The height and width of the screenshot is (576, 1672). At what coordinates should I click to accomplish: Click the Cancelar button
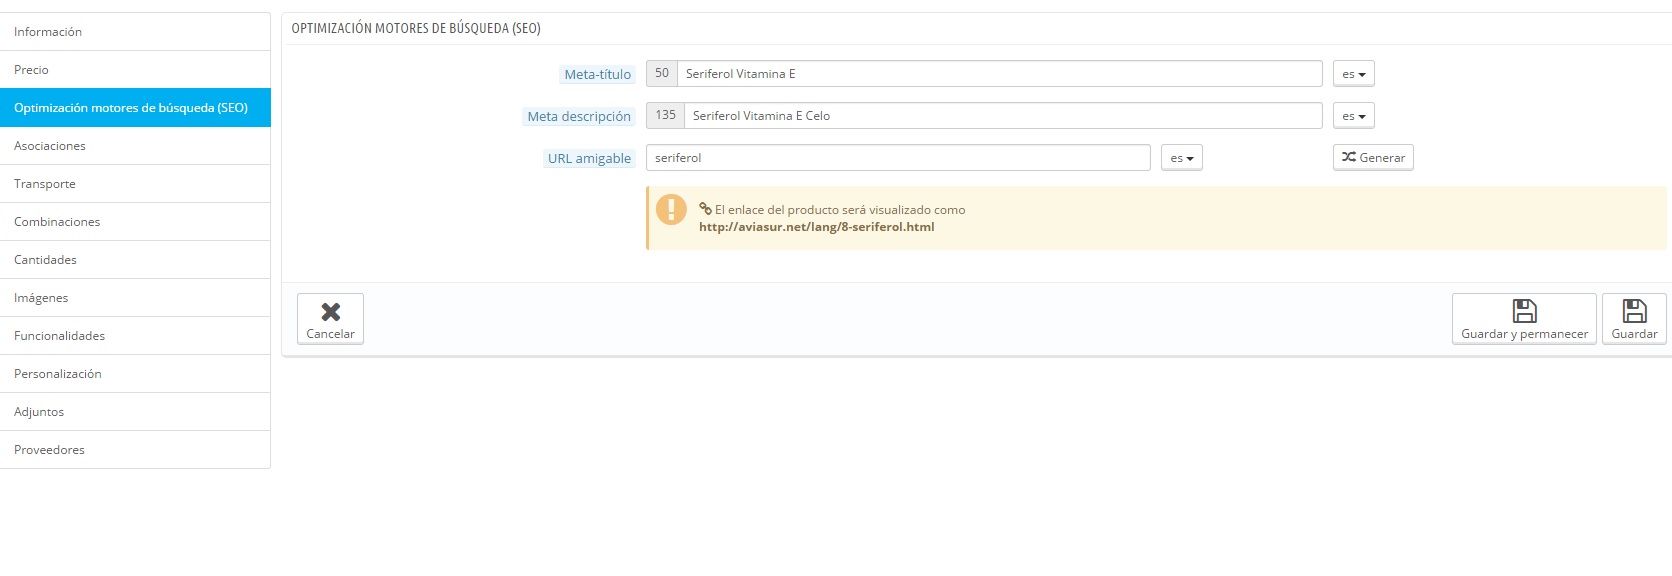coord(330,319)
